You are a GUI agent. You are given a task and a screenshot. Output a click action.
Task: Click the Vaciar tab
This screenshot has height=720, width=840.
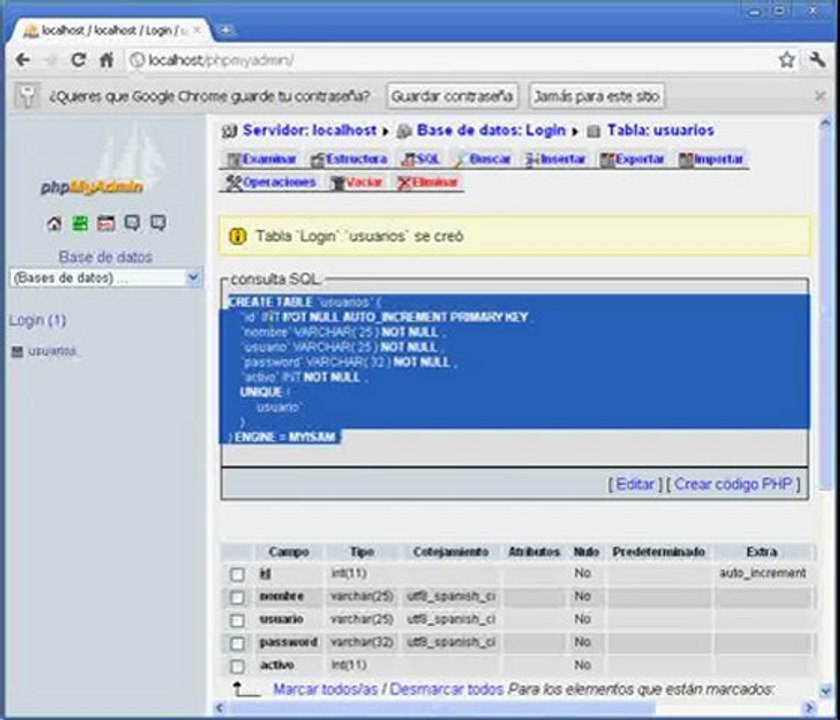(x=356, y=183)
